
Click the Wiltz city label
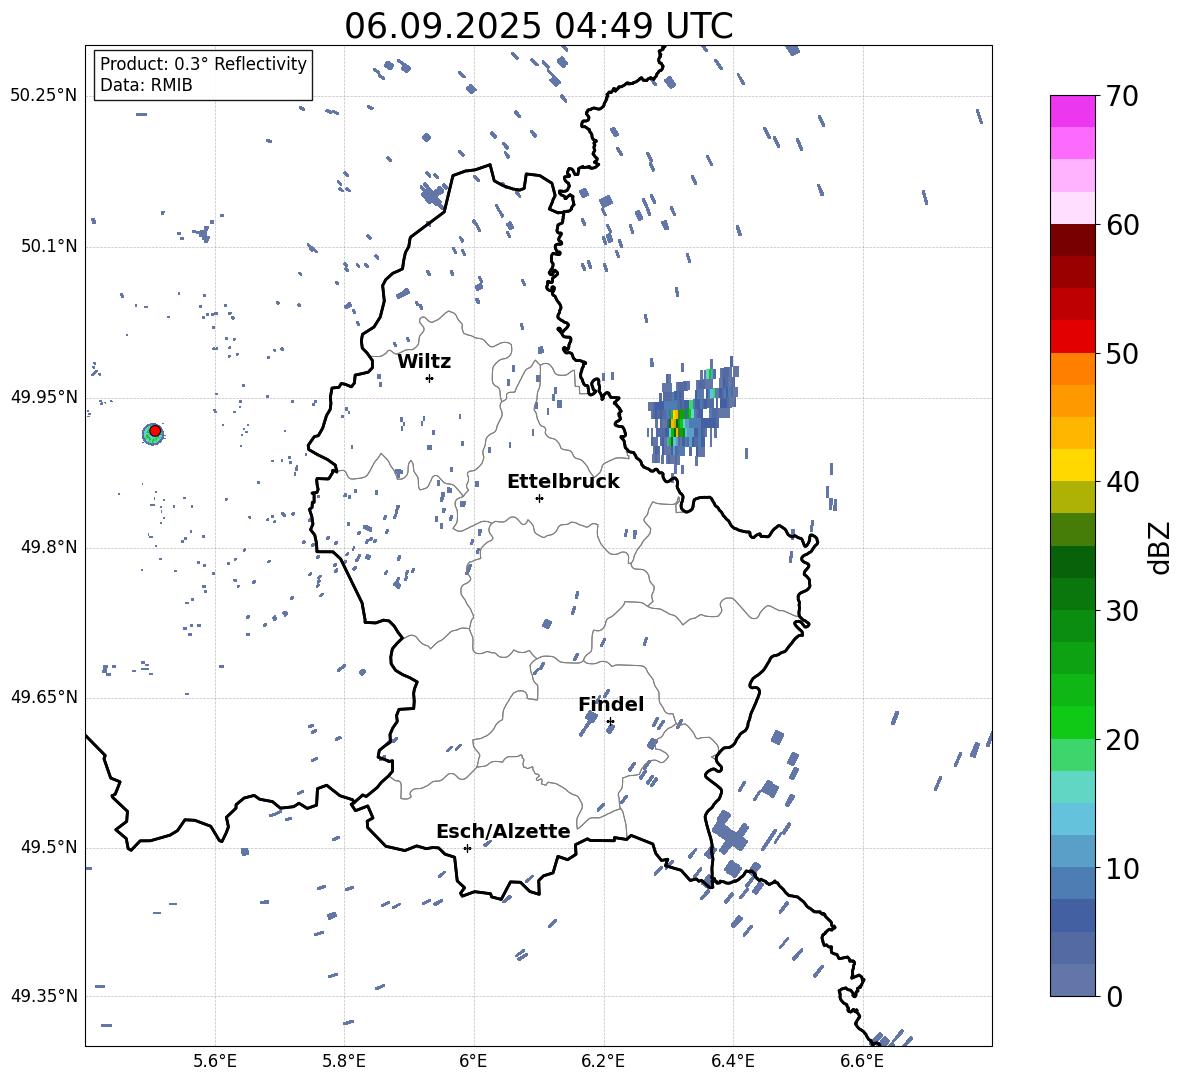click(424, 362)
